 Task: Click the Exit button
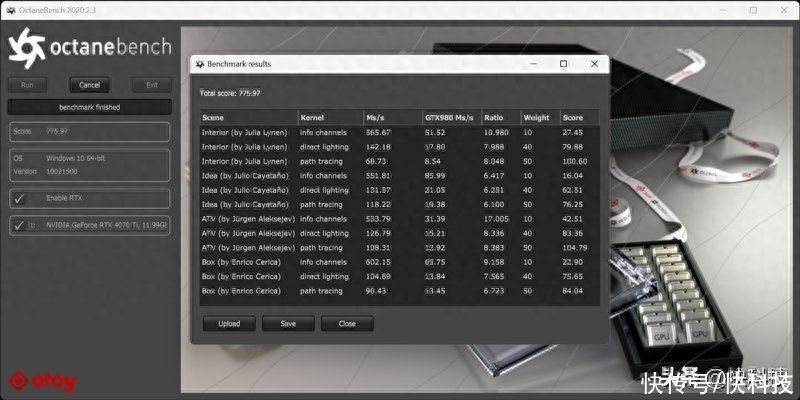[x=152, y=85]
